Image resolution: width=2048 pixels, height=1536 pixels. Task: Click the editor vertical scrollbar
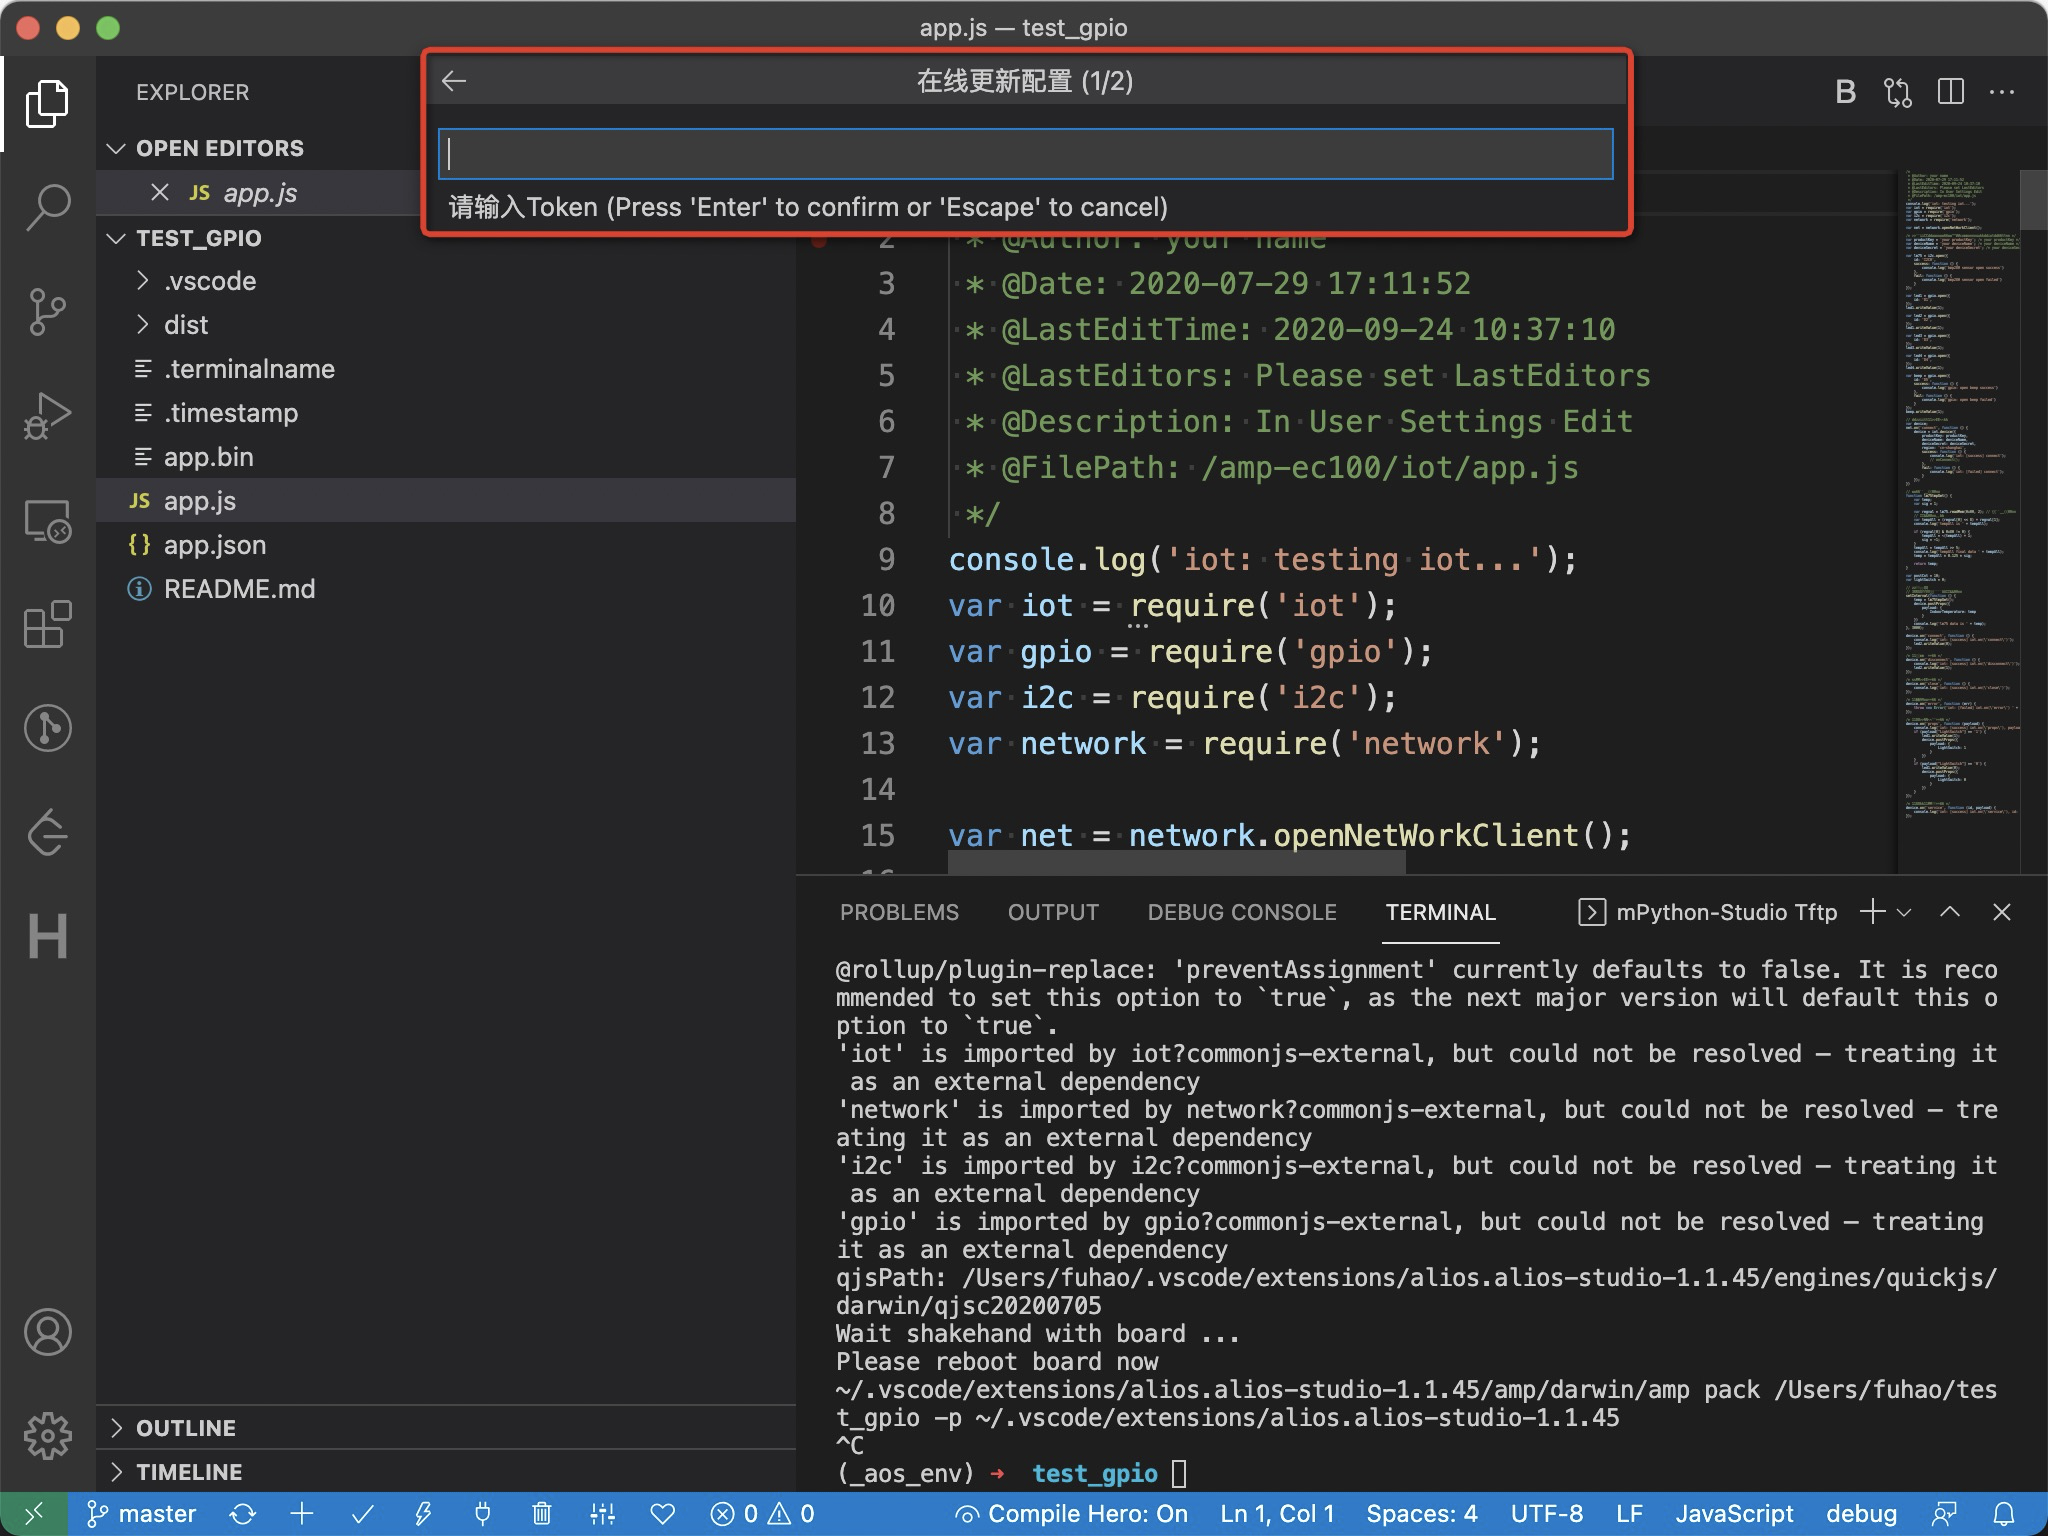pos(2034,200)
